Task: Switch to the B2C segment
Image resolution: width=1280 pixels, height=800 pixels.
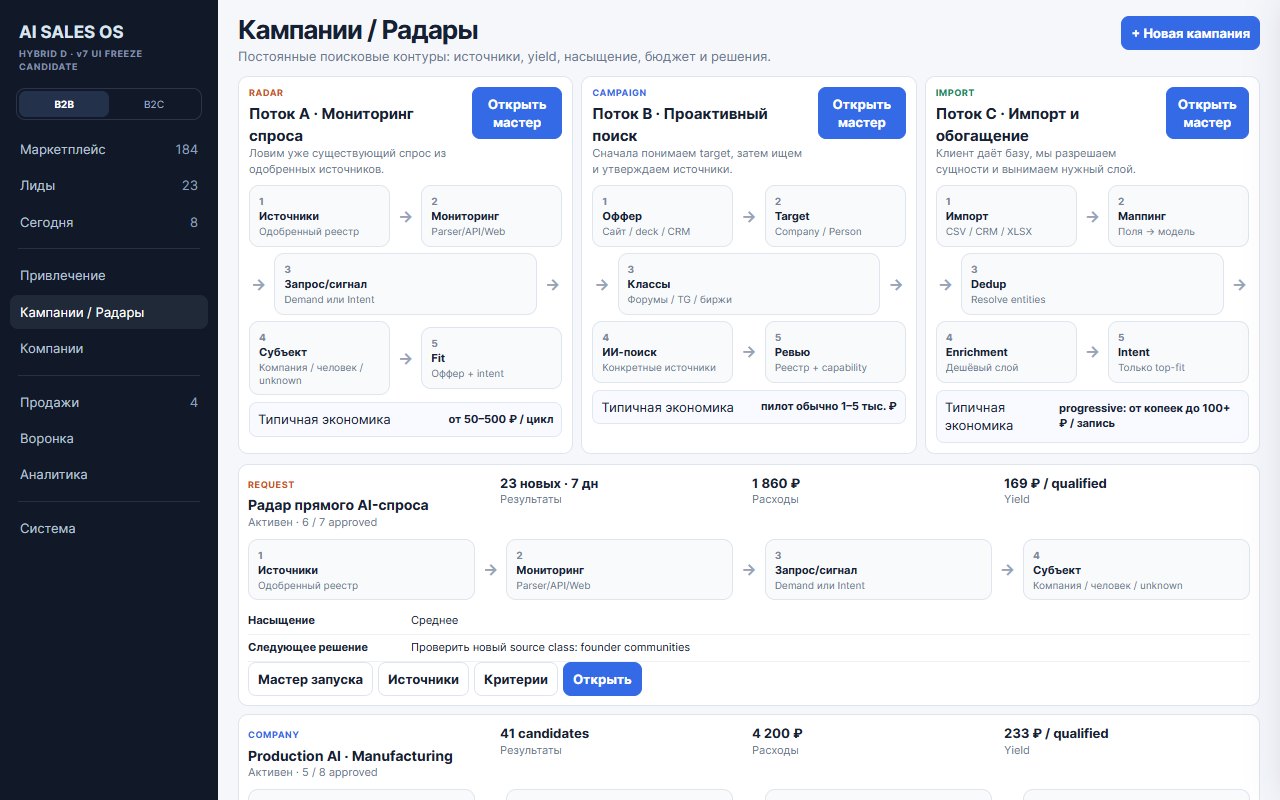Action: (154, 104)
